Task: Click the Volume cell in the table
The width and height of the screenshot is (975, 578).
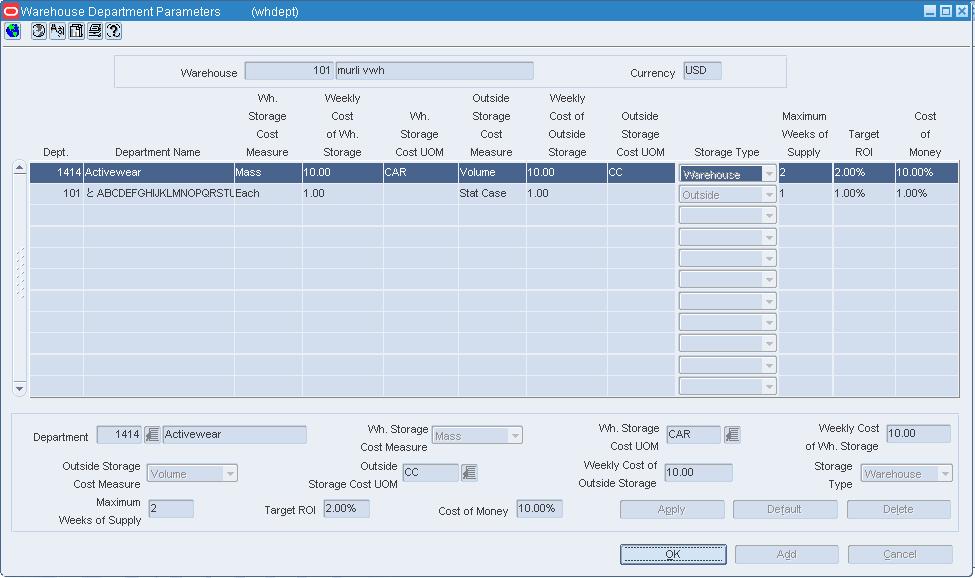Action: pyautogui.click(x=492, y=173)
